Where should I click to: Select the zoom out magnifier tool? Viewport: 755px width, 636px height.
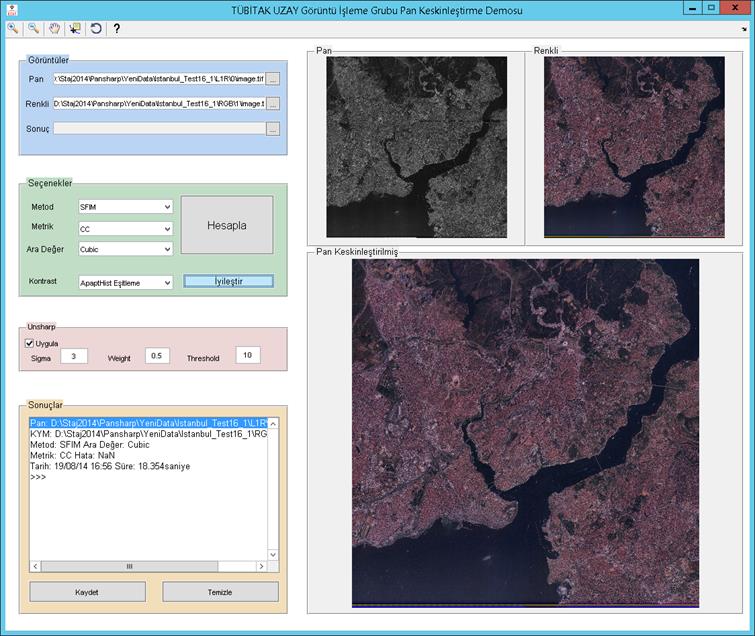tap(33, 28)
